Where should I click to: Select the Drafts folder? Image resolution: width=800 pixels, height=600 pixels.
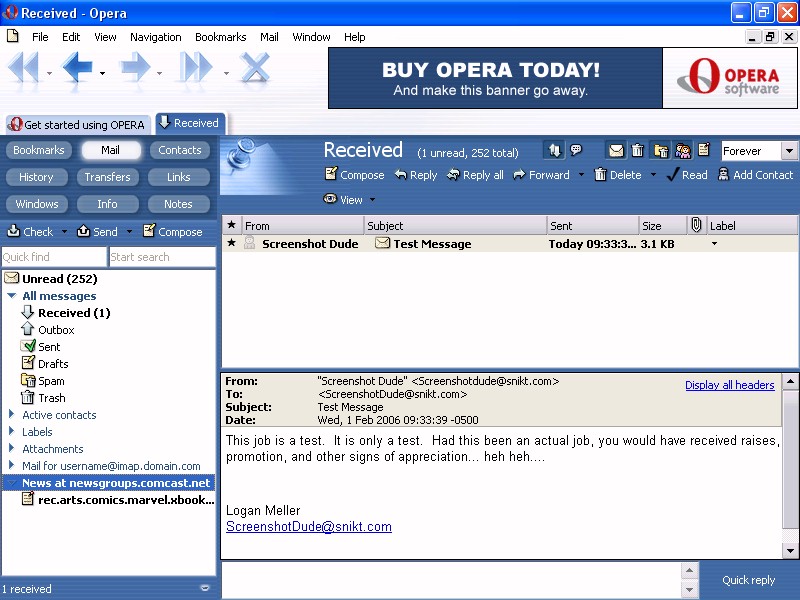[x=53, y=363]
